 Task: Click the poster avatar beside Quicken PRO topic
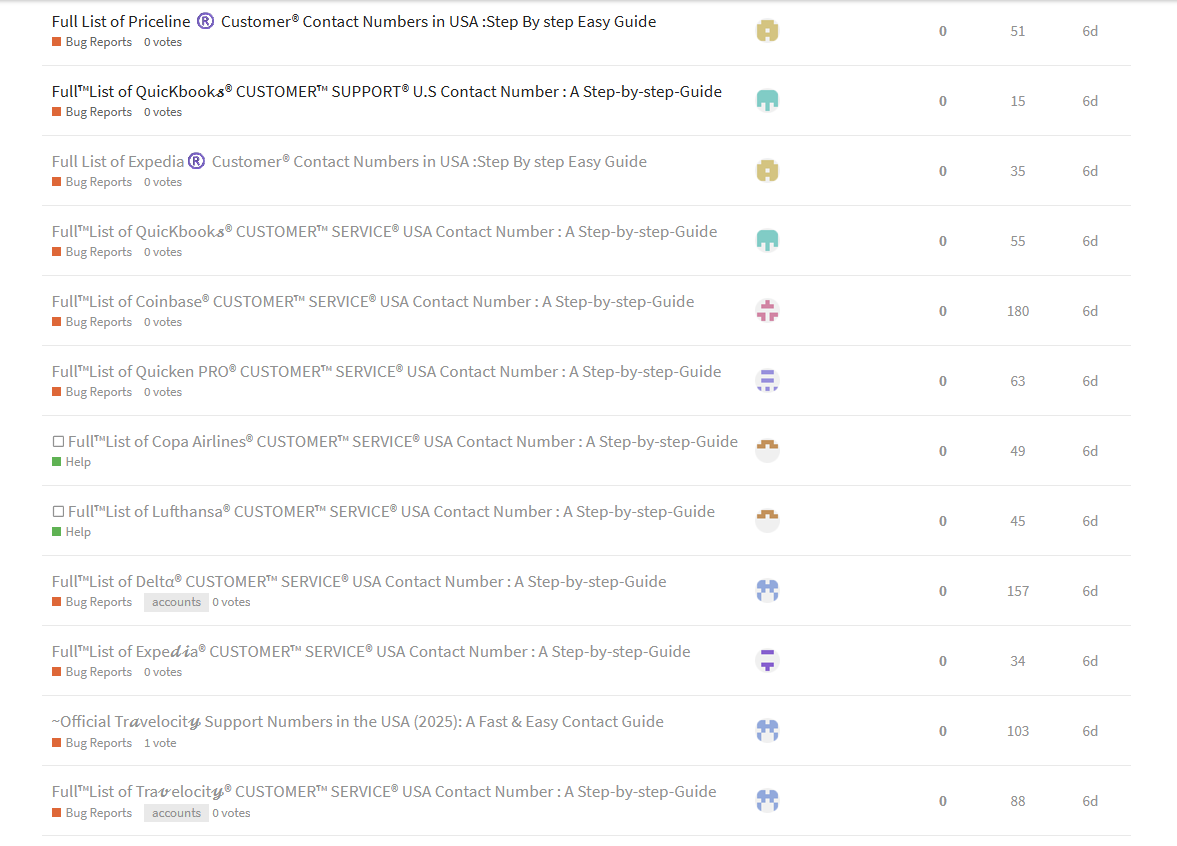pos(767,381)
